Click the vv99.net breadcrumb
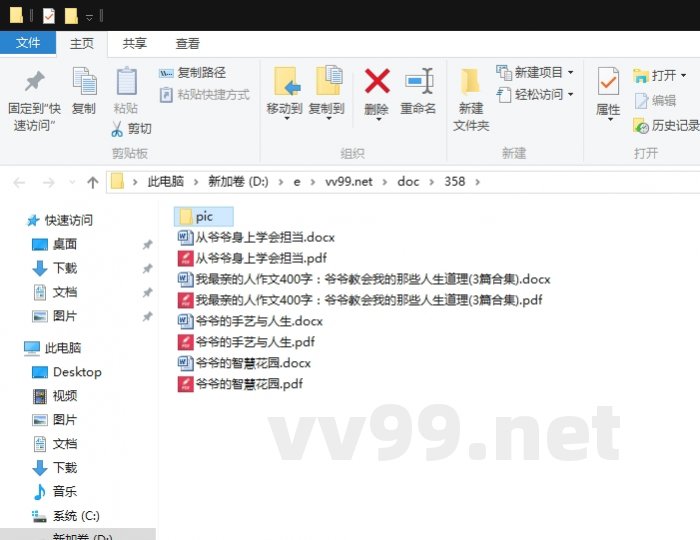700x540 pixels. click(349, 182)
